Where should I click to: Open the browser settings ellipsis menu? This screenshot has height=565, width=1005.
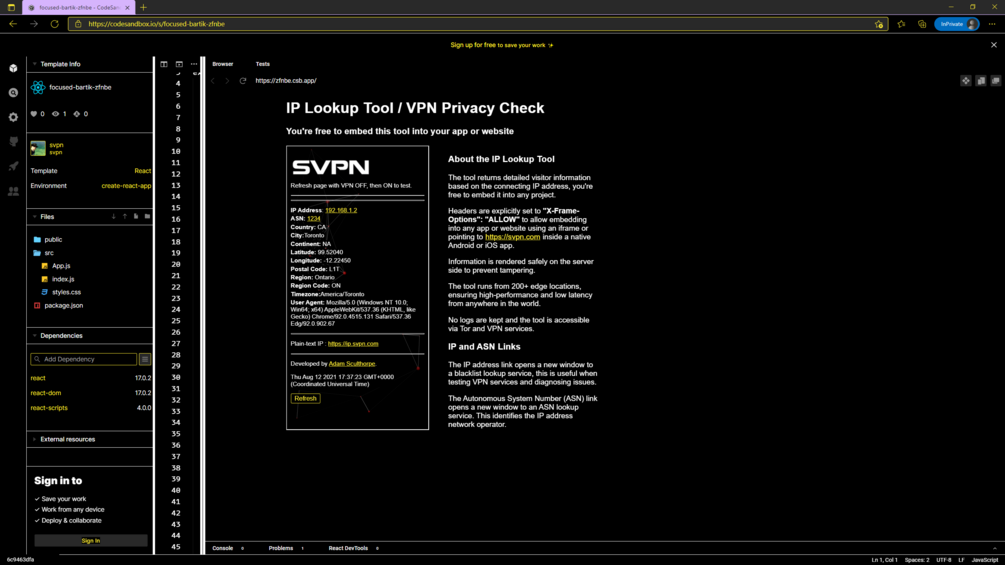pos(992,24)
